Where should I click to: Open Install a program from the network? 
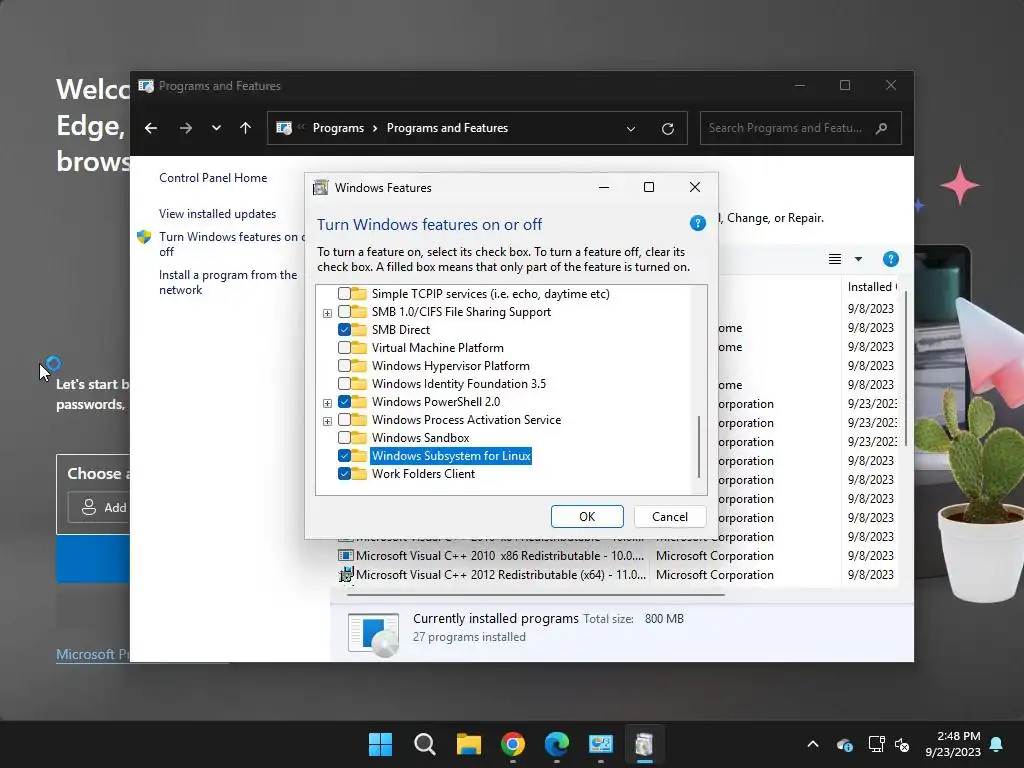[x=228, y=282]
